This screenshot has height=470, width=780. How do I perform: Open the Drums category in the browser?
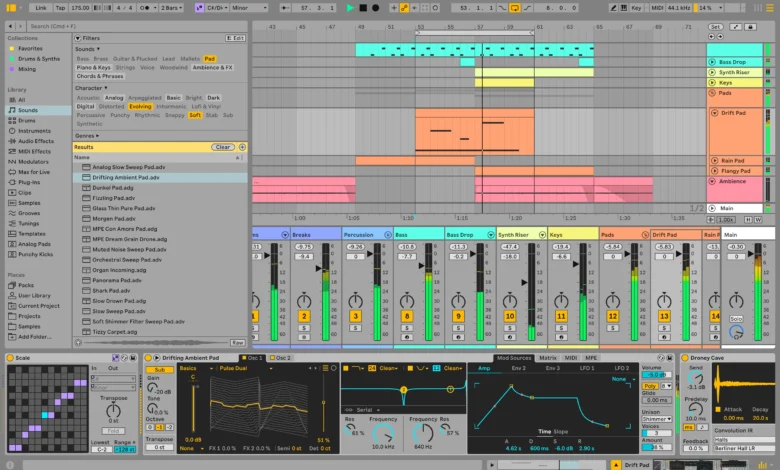[x=27, y=121]
